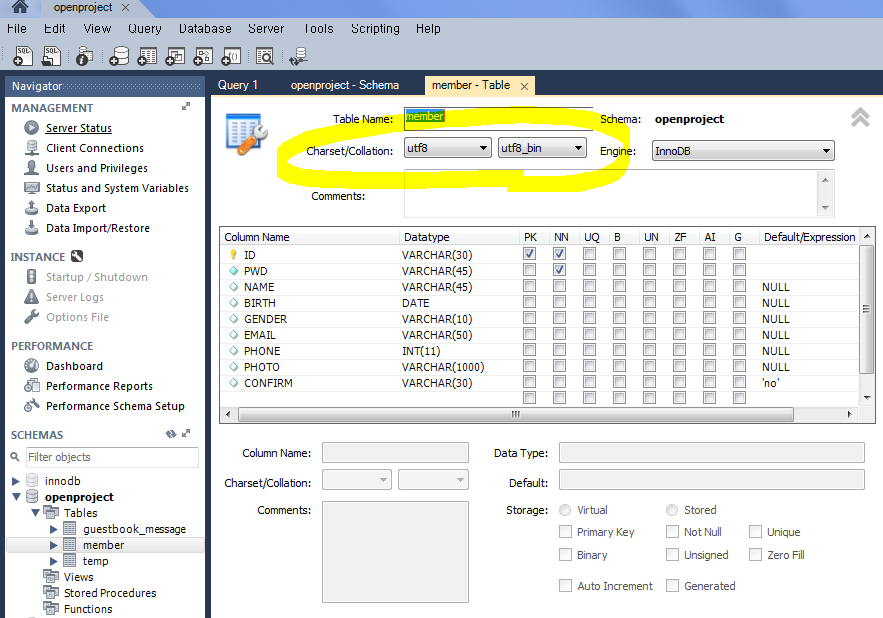Open the utf8_bin collation dropdown
The width and height of the screenshot is (883, 618).
(542, 148)
